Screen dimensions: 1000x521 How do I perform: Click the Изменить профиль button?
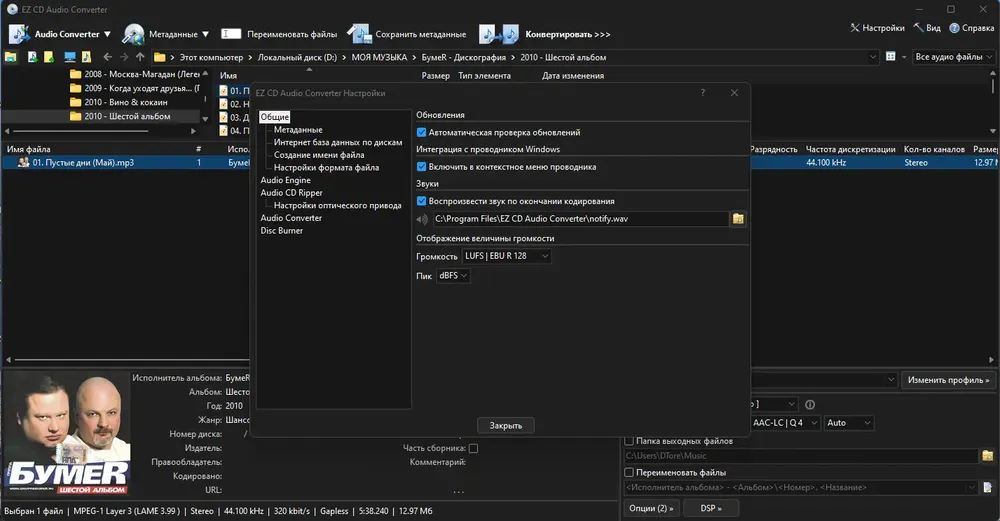click(x=948, y=380)
